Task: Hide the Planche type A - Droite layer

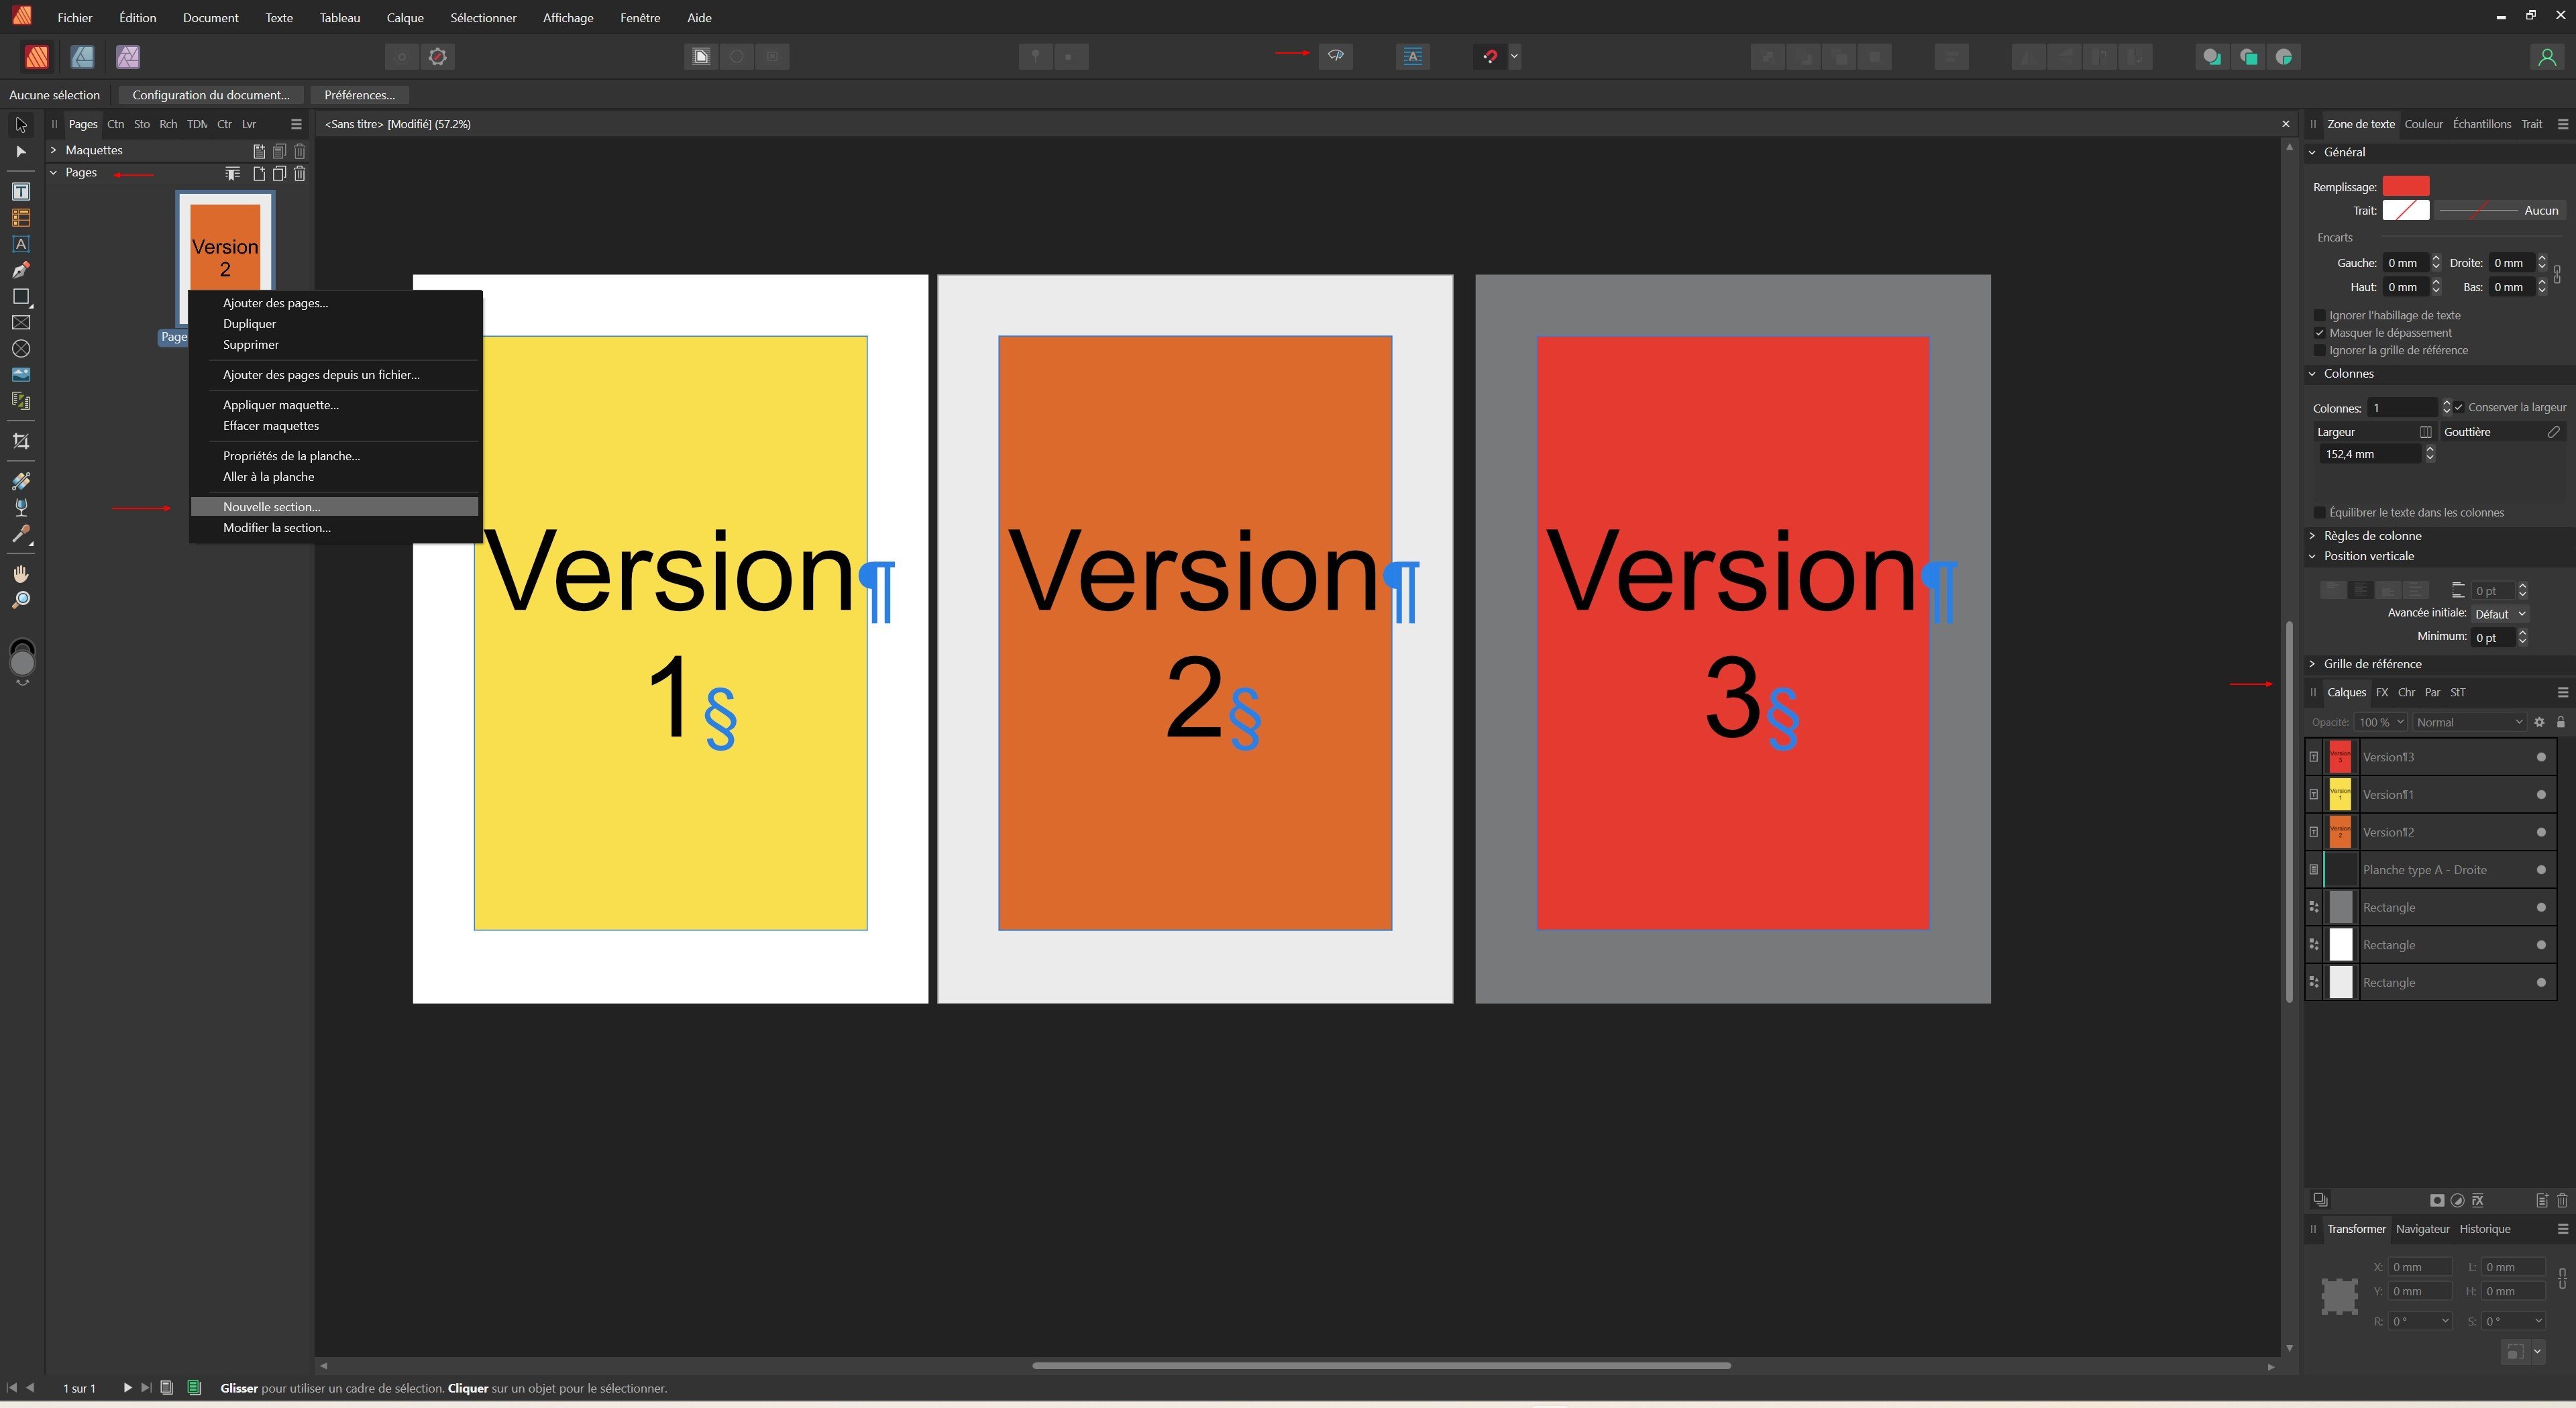Action: [x=2541, y=870]
